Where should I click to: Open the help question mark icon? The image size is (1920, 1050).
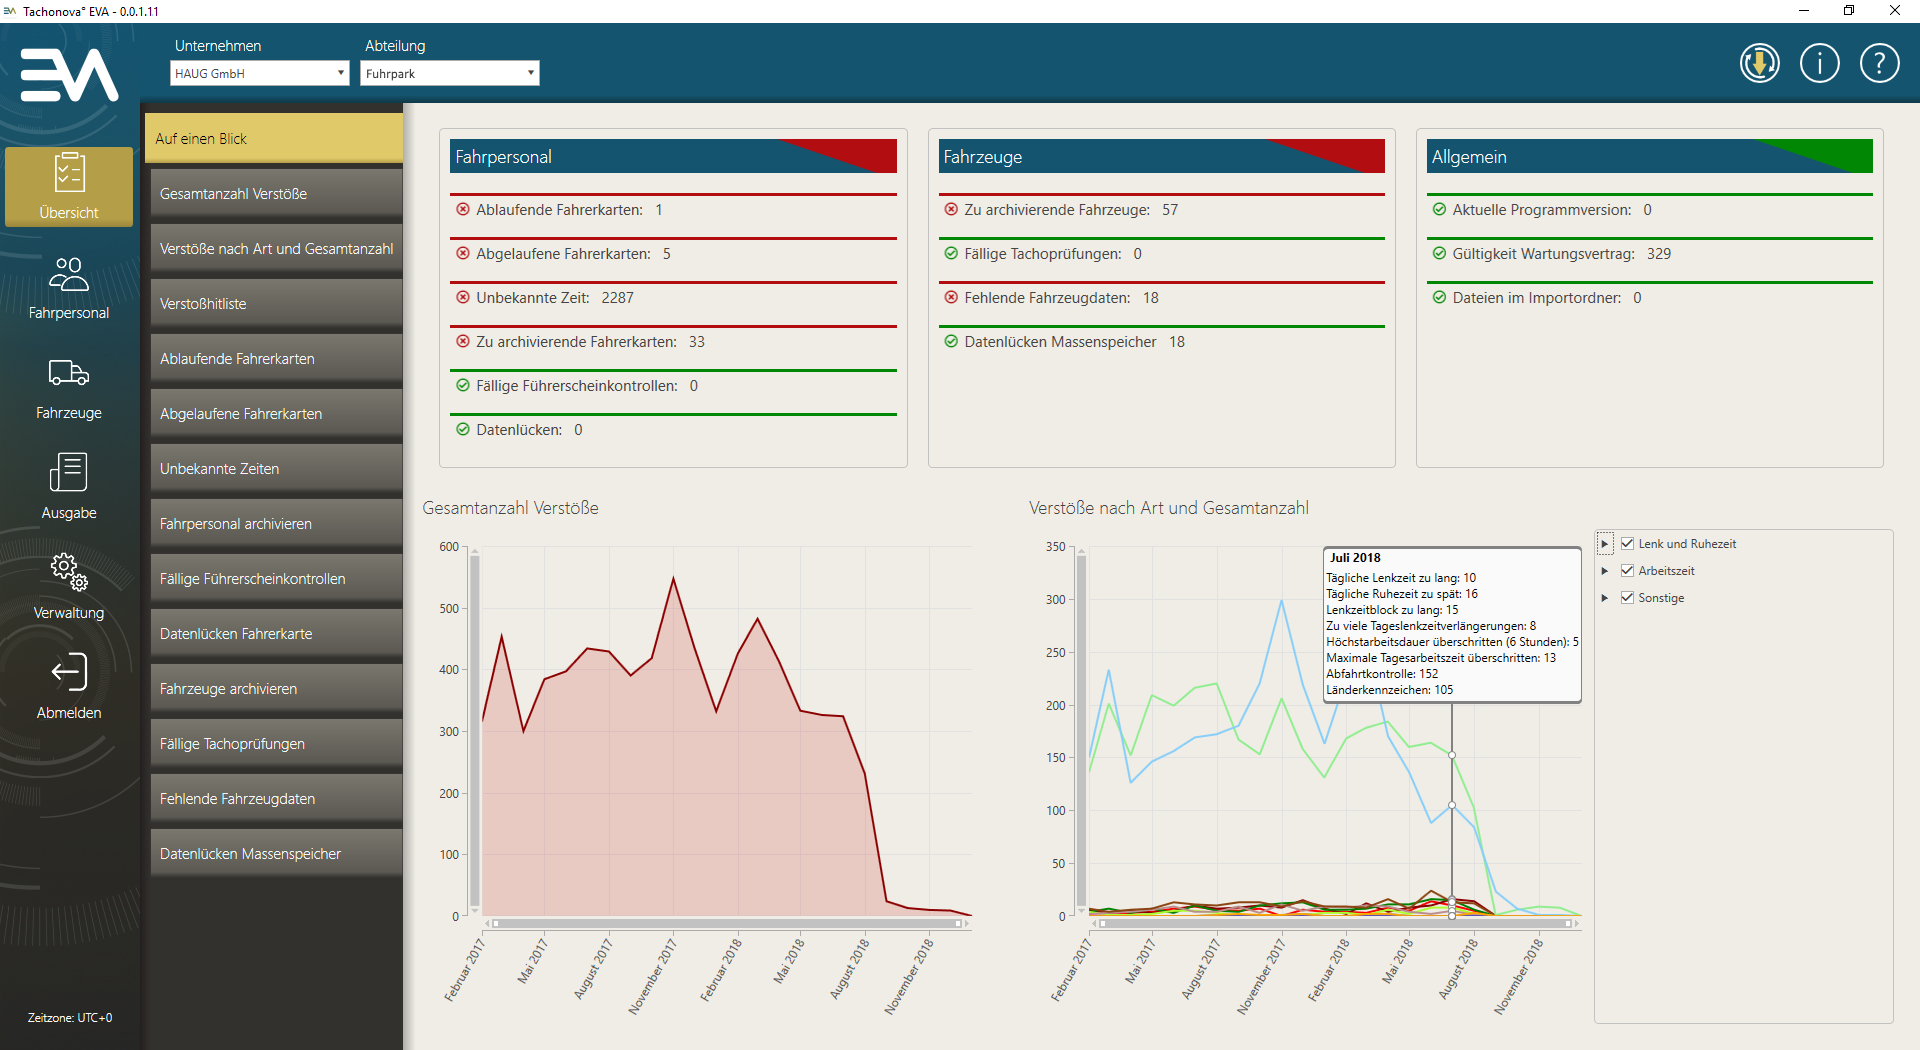pyautogui.click(x=1879, y=64)
